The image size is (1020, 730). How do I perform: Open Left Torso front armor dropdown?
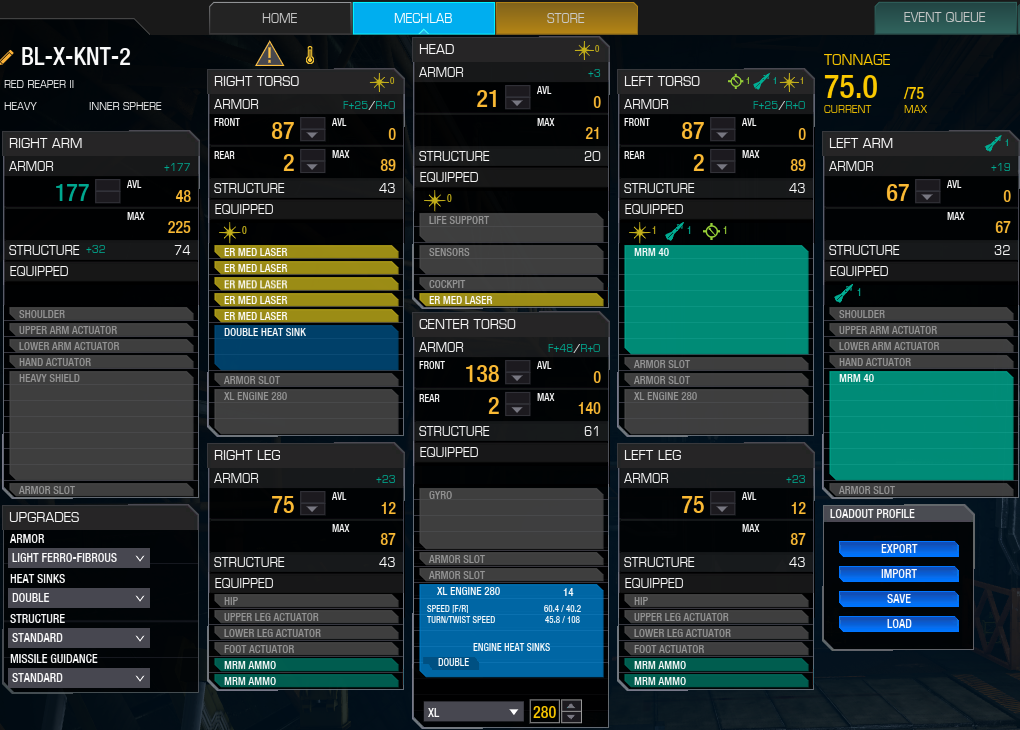pos(722,129)
